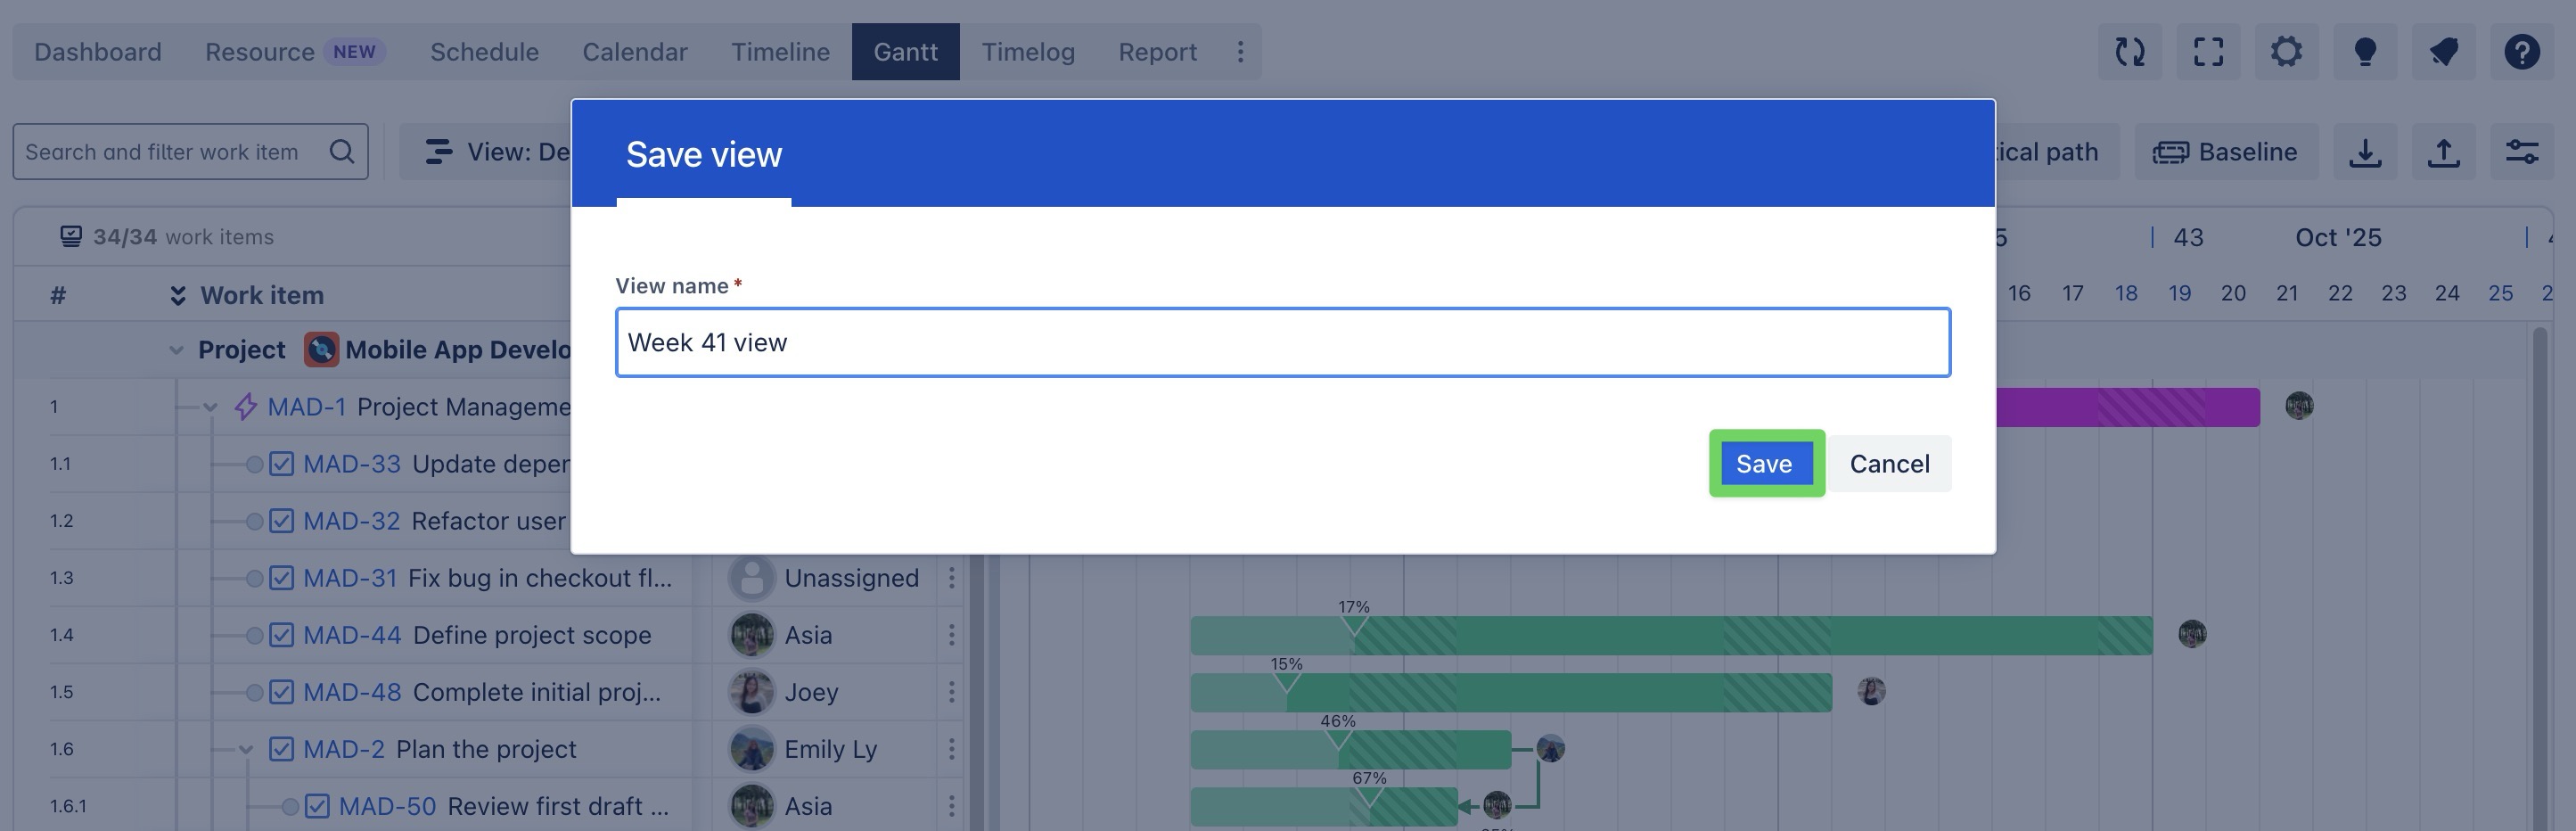Viewport: 2576px width, 831px height.
Task: Open the settings gear icon
Action: [x=2286, y=52]
